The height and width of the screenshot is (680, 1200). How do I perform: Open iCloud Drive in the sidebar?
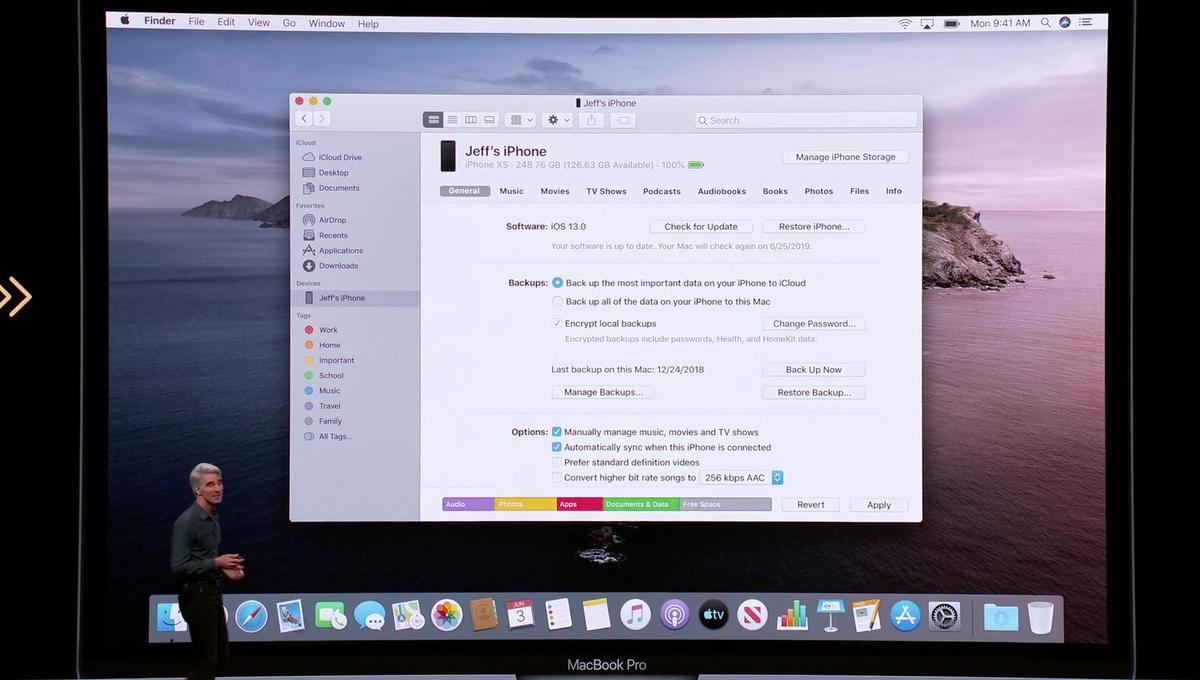tap(340, 157)
